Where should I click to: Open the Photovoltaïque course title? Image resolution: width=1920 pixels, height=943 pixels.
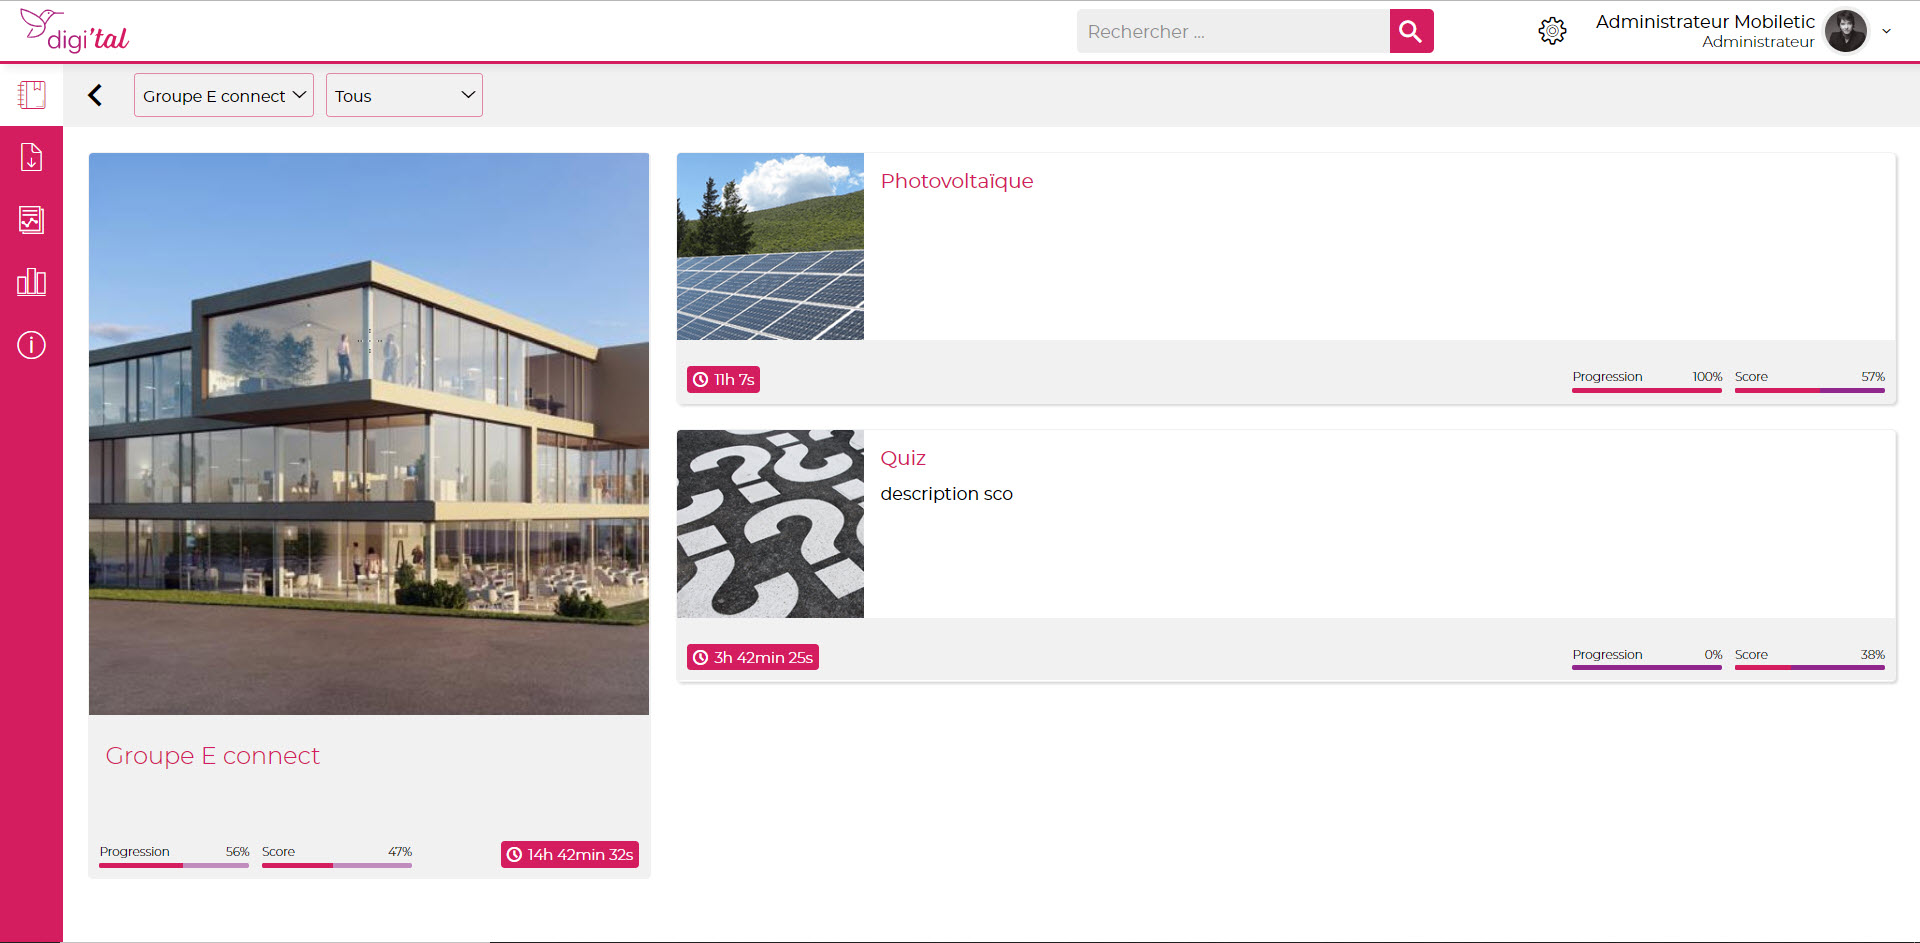[957, 181]
